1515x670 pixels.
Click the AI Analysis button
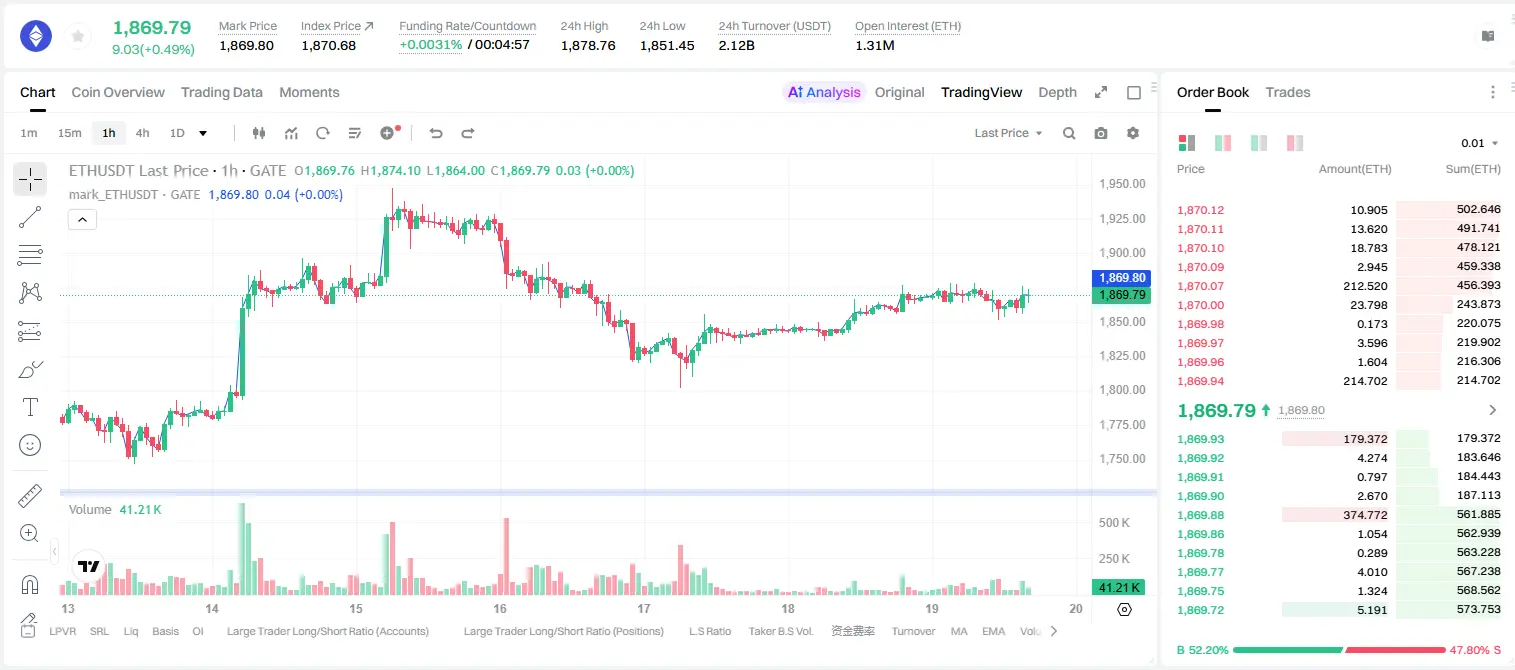pos(824,92)
